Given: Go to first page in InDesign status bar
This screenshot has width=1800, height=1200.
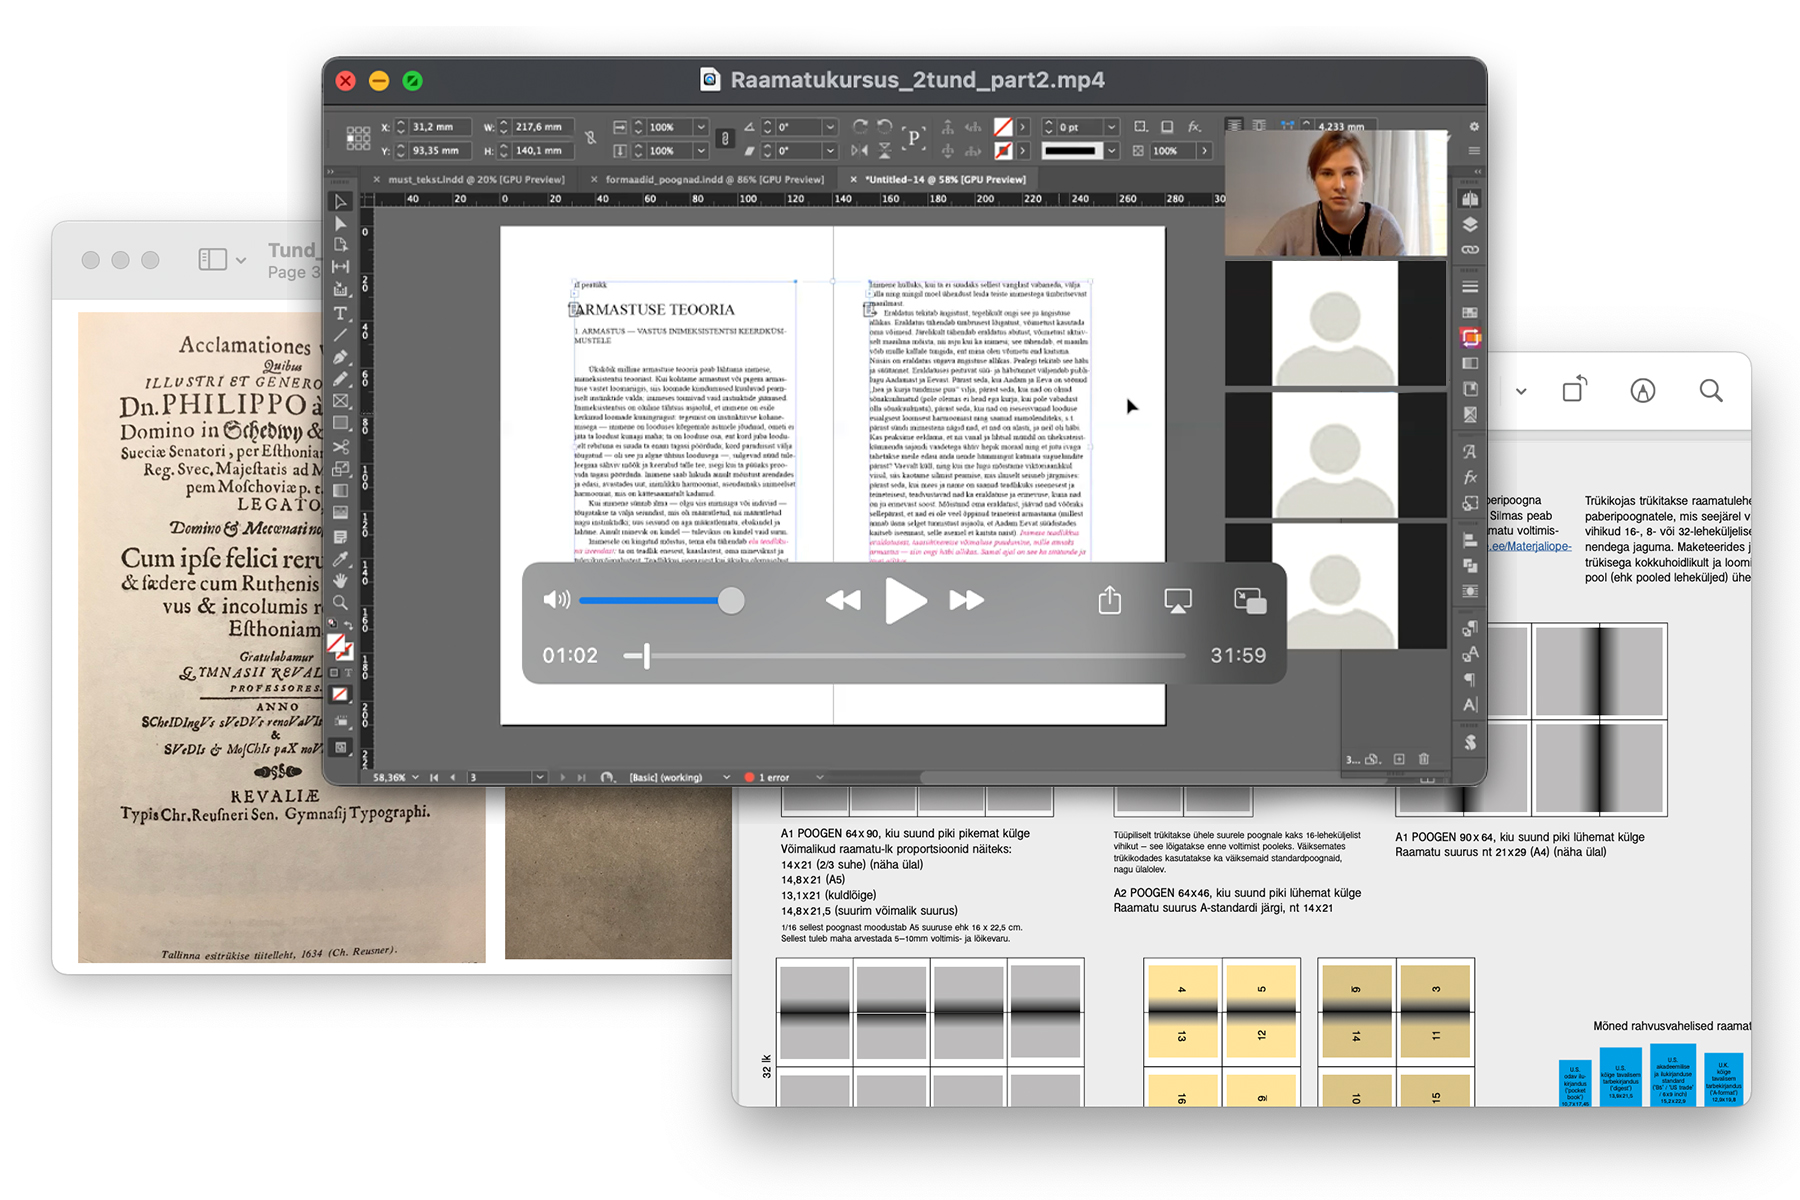Looking at the screenshot, I should point(434,777).
